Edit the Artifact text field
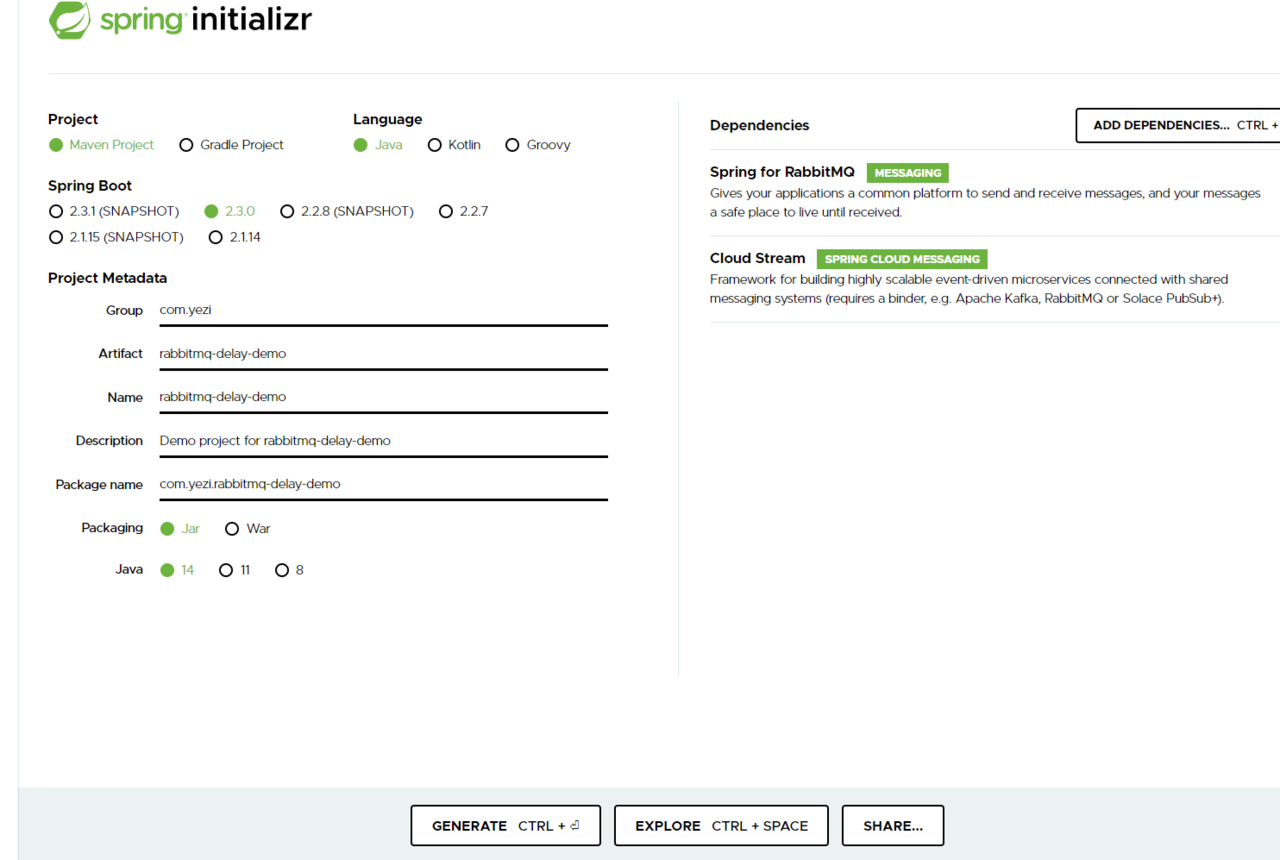1280x860 pixels. coord(383,354)
